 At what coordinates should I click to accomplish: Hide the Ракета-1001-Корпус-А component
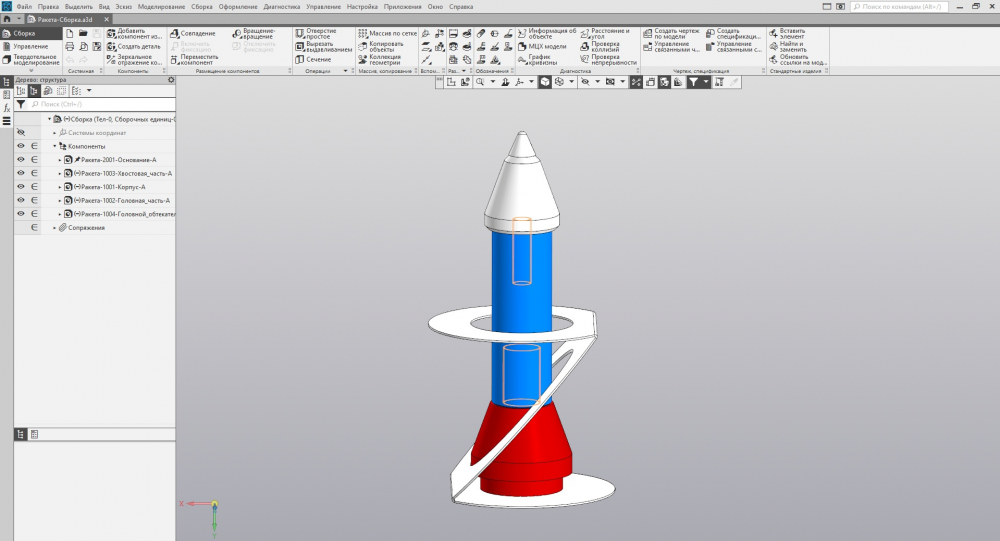click(x=20, y=187)
